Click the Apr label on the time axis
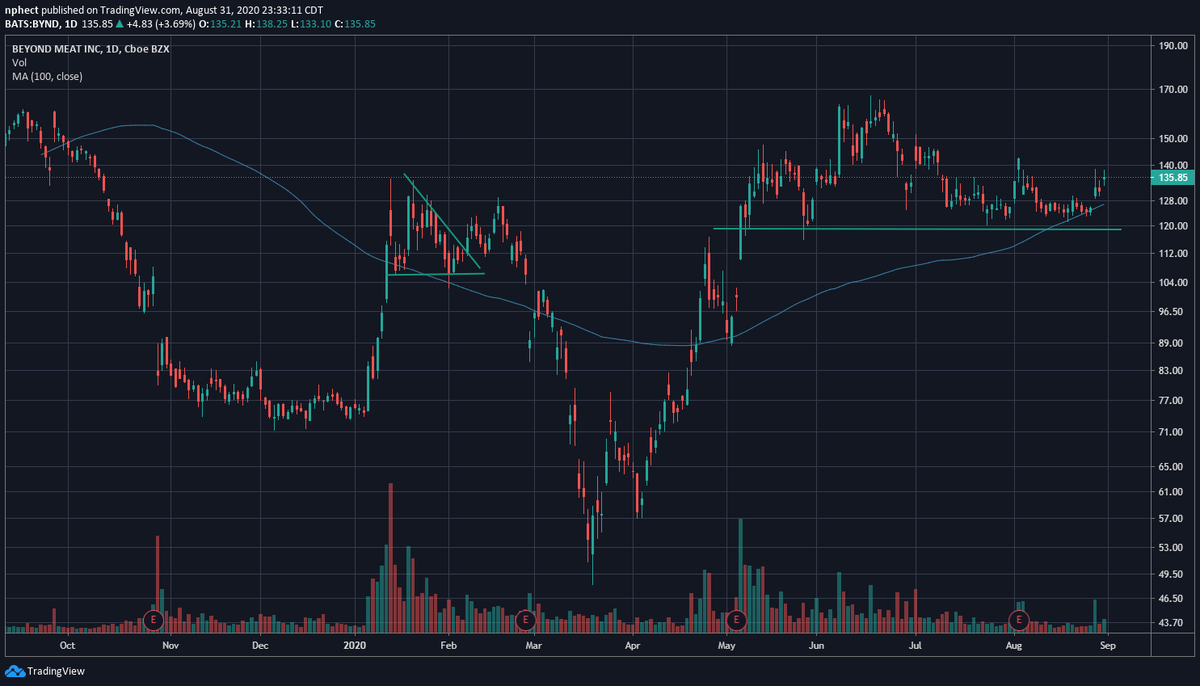Viewport: 1200px width, 686px height. [631, 646]
